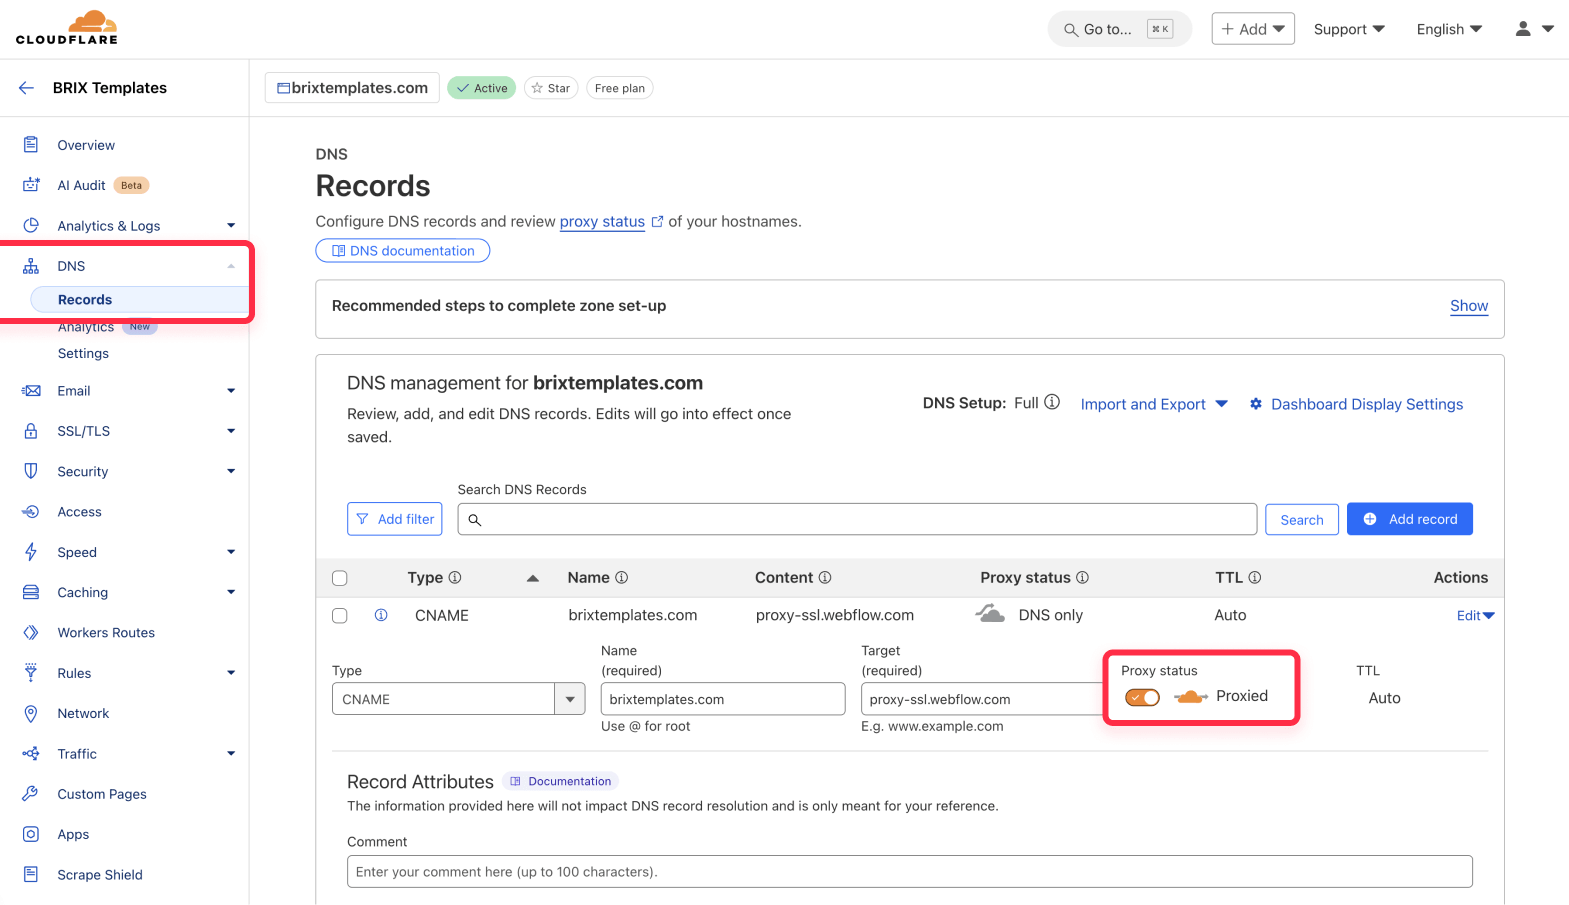Show recommended zone set-up steps
Viewport: 1569px width, 905px height.
1469,306
